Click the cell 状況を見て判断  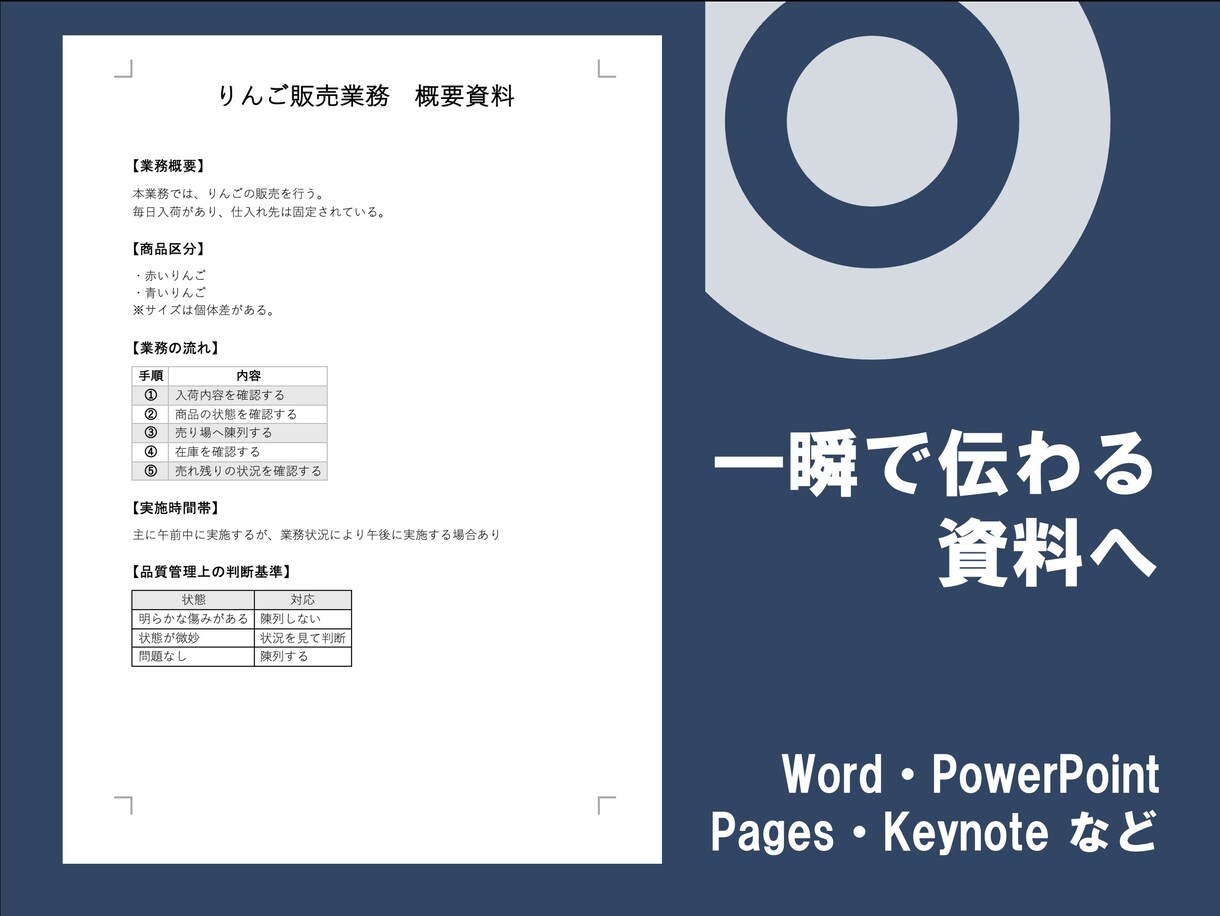click(303, 638)
